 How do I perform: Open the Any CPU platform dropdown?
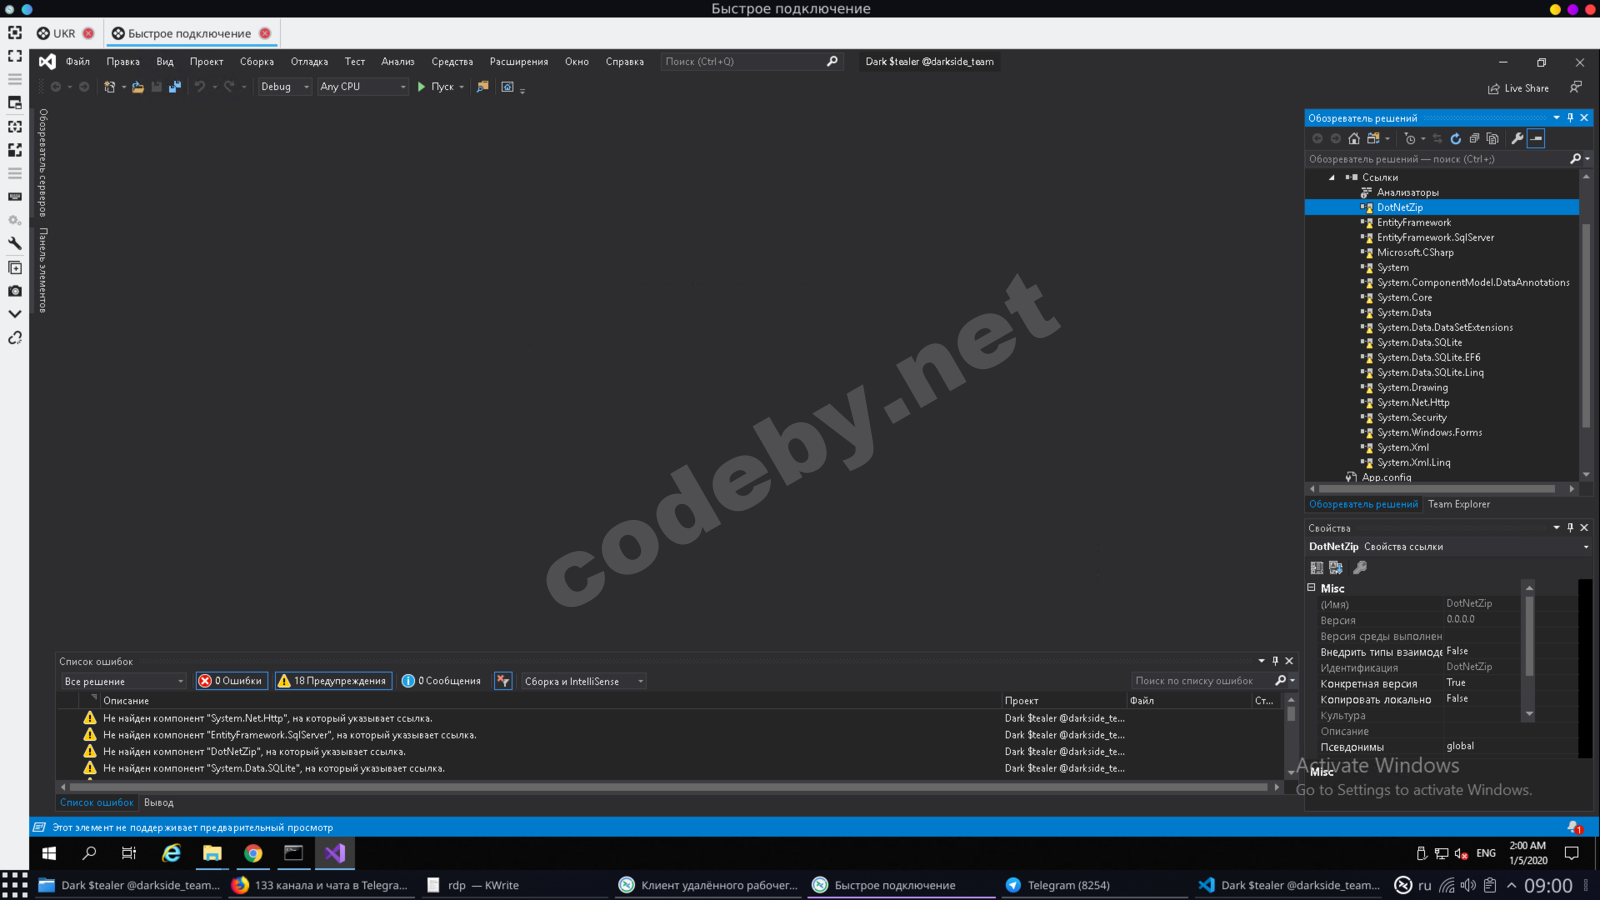362,87
